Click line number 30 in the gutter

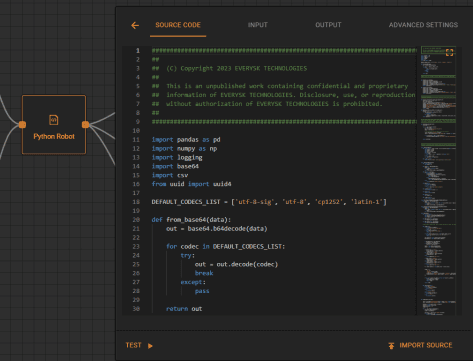(136, 309)
